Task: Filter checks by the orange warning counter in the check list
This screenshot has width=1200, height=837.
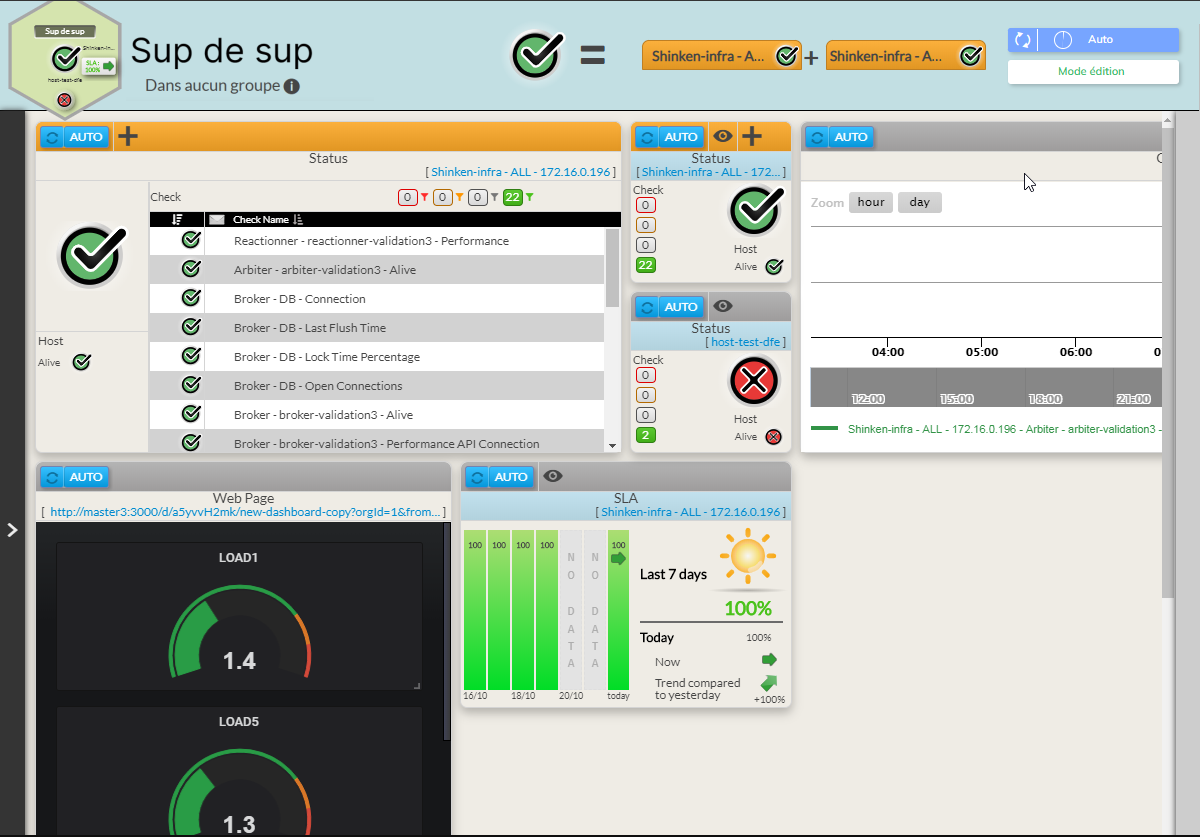Action: click(443, 197)
